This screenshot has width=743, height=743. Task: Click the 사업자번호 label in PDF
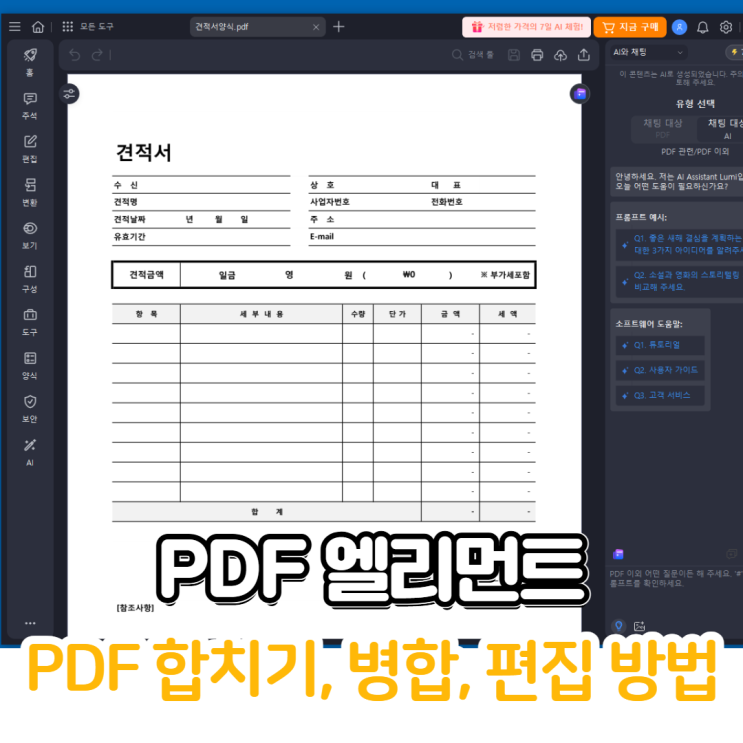(330, 202)
